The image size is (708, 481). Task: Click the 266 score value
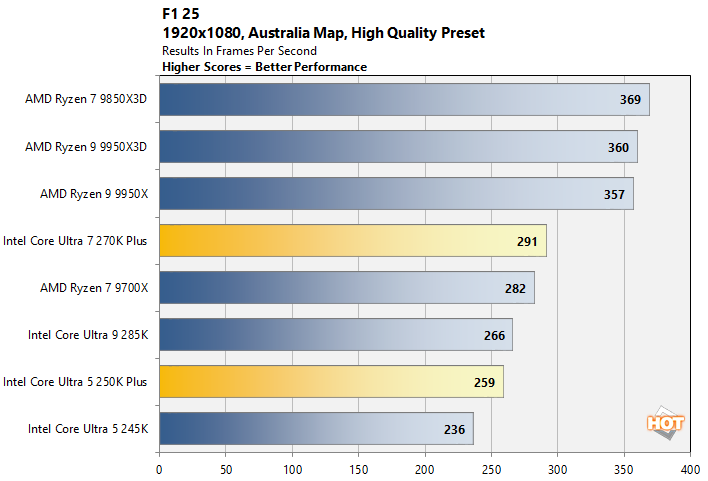(494, 336)
